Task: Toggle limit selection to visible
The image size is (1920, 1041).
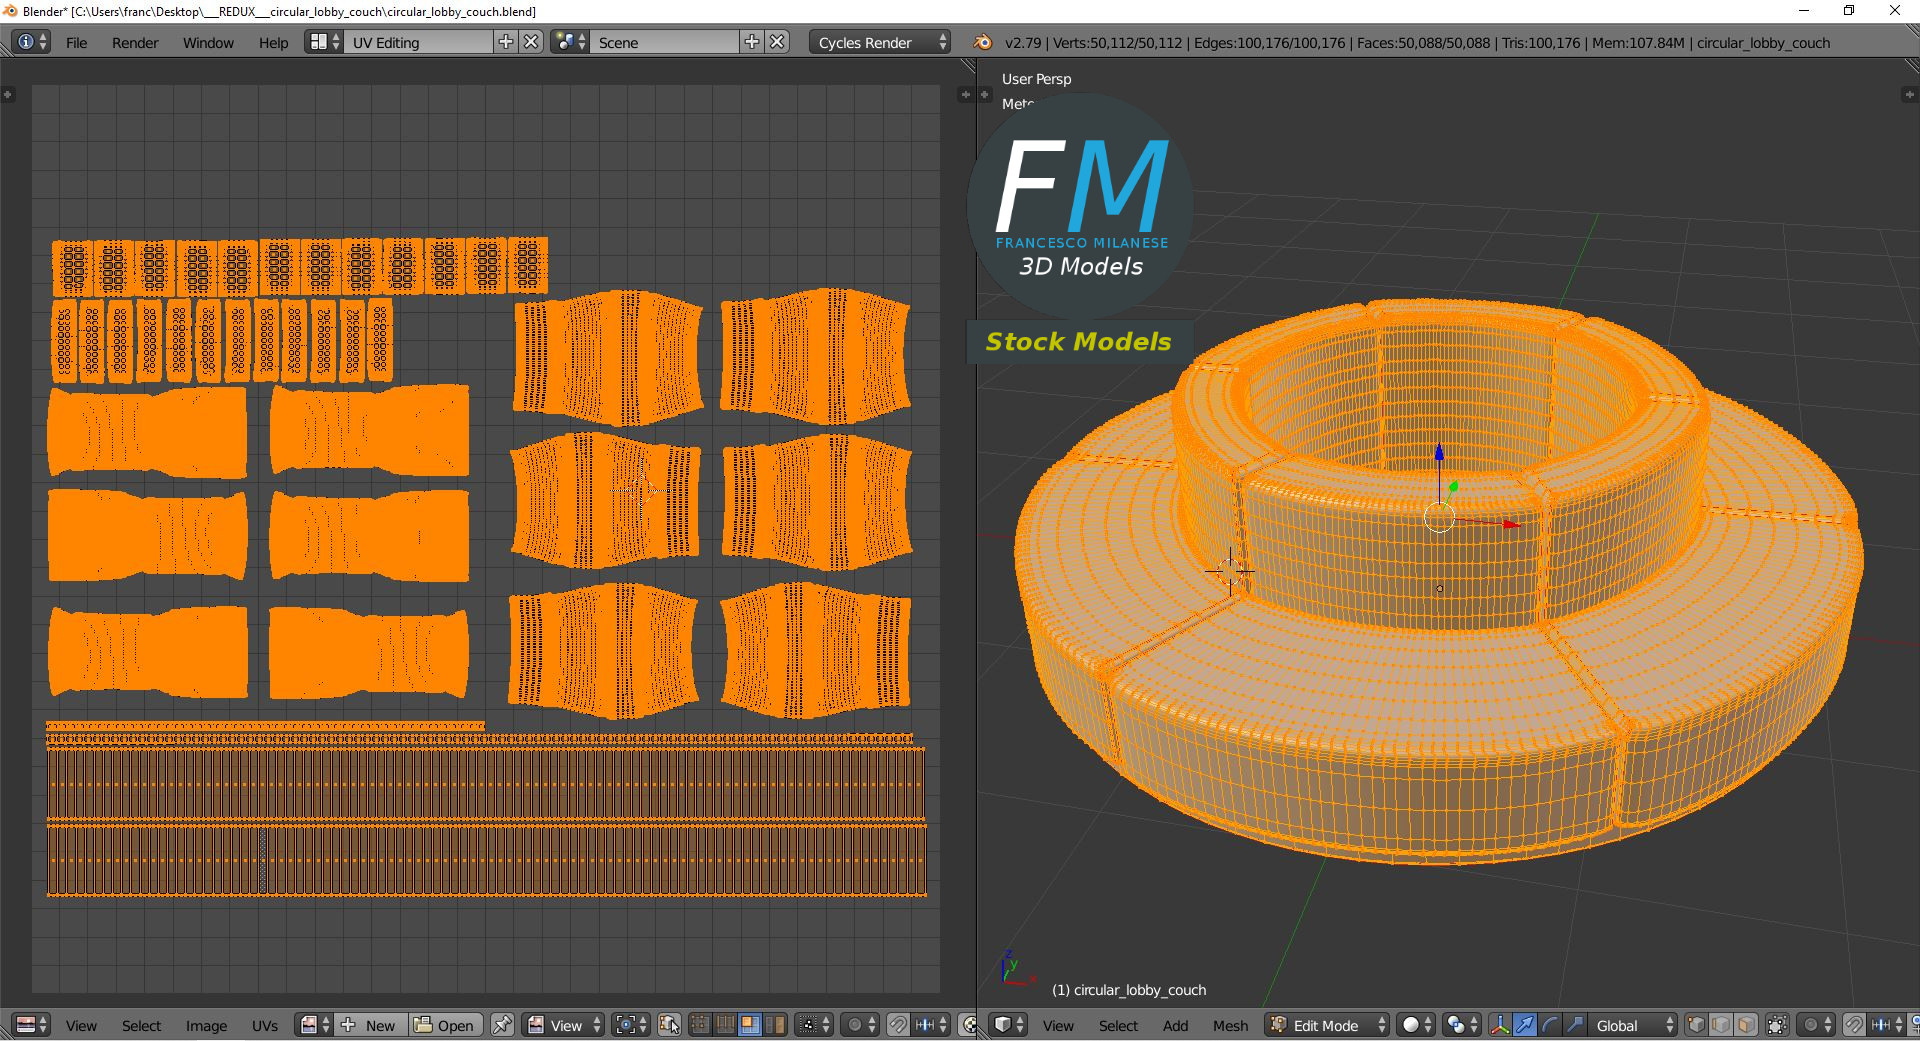Action: click(x=1777, y=1025)
